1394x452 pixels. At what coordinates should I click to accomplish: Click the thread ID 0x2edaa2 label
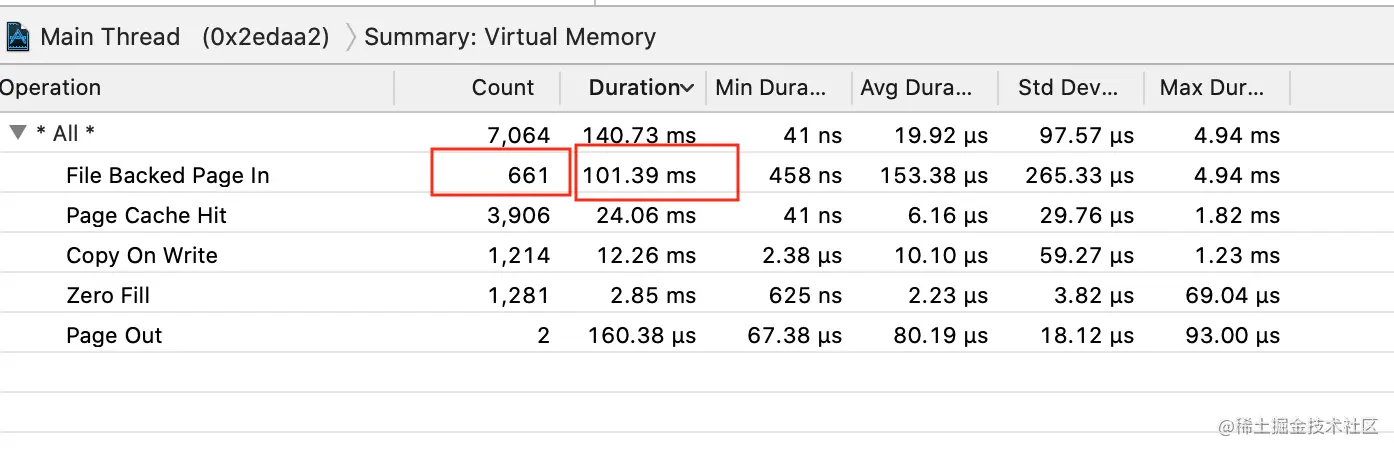tap(265, 38)
